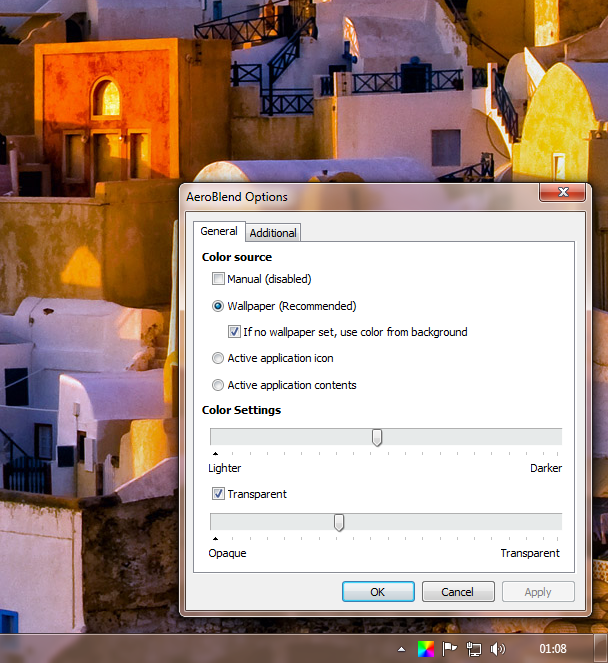Click the taskbar clock showing 01:08

pos(553,649)
